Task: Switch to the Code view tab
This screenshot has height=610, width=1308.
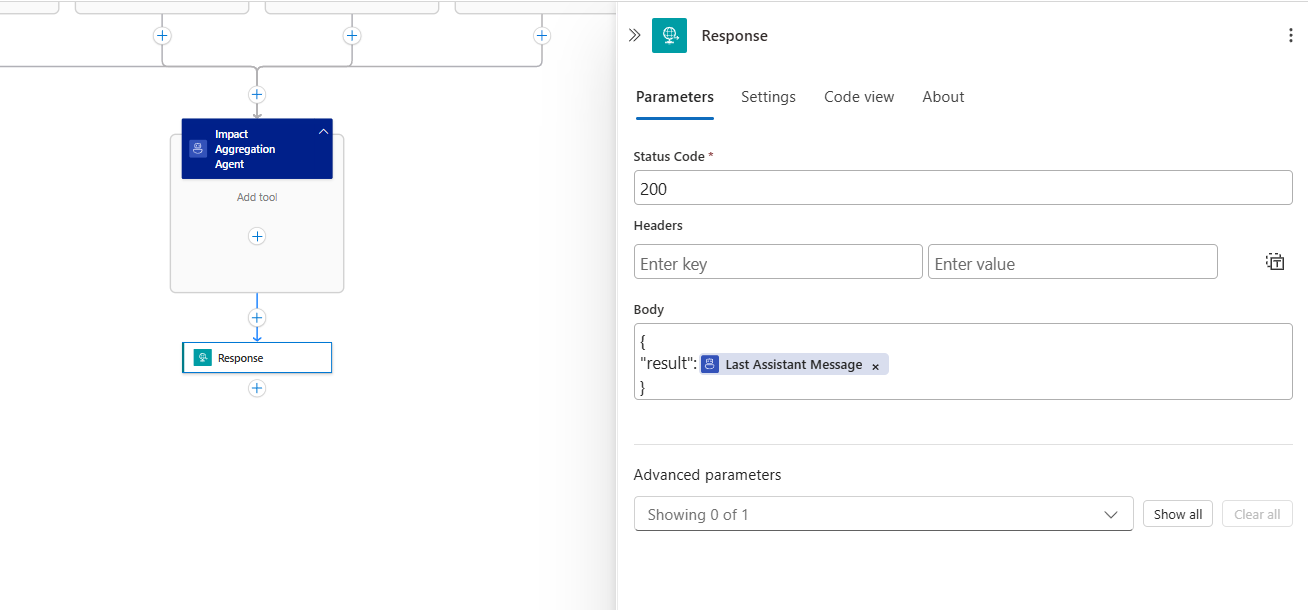Action: (x=858, y=97)
